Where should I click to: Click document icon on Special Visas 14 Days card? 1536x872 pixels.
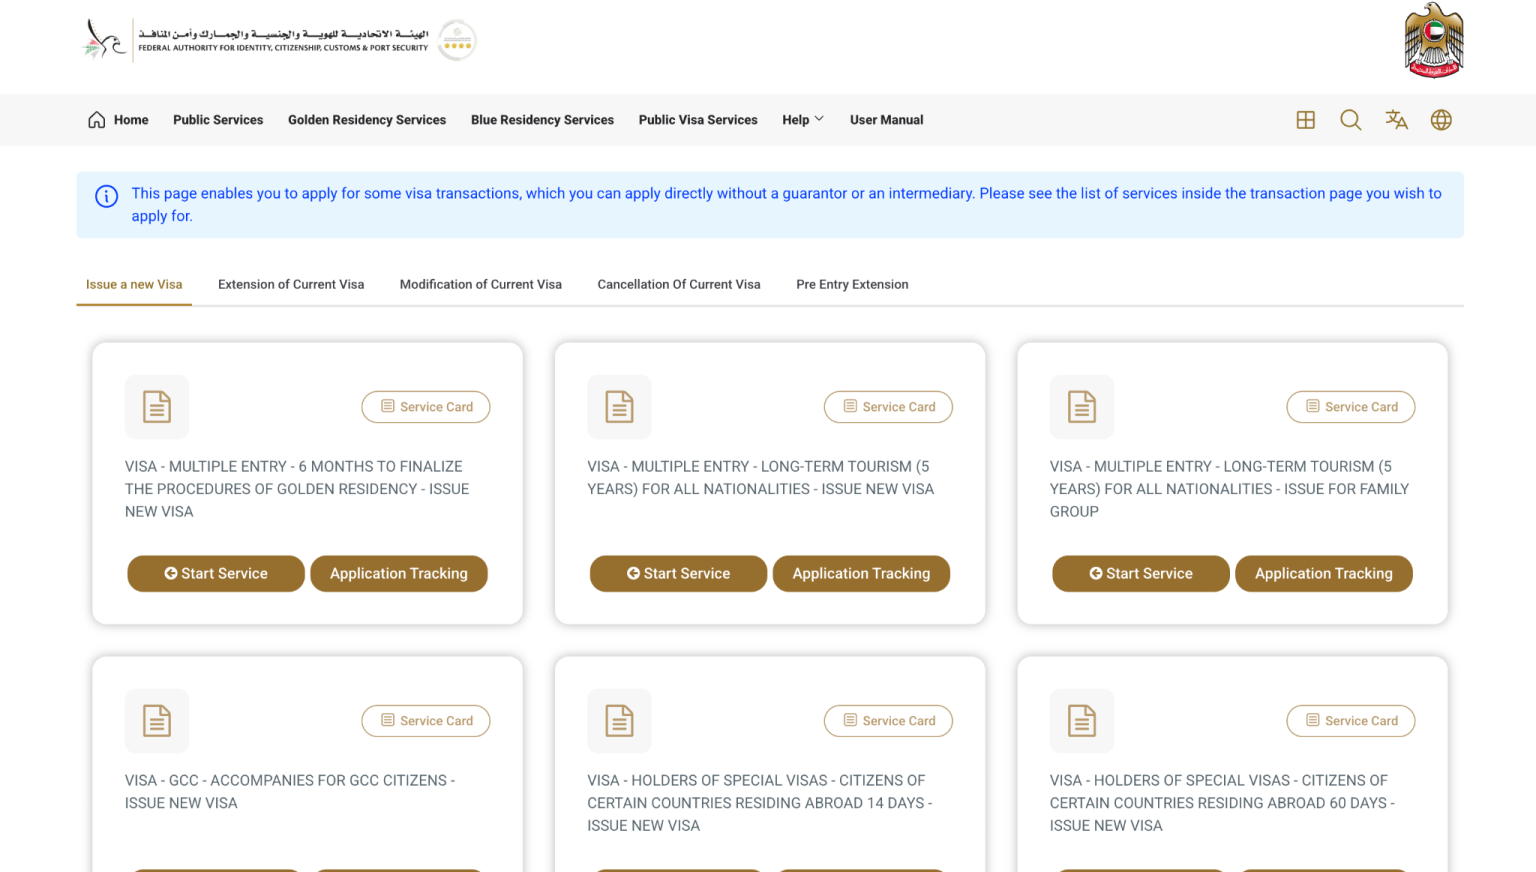coord(619,721)
